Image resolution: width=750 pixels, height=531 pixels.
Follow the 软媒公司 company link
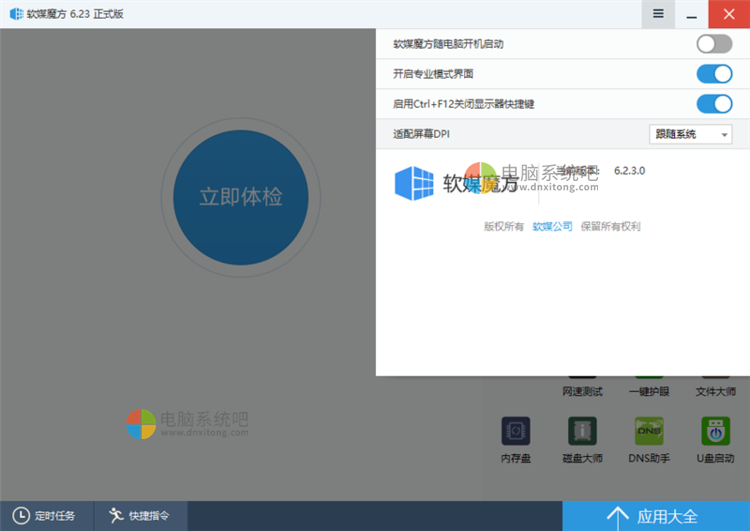552,227
